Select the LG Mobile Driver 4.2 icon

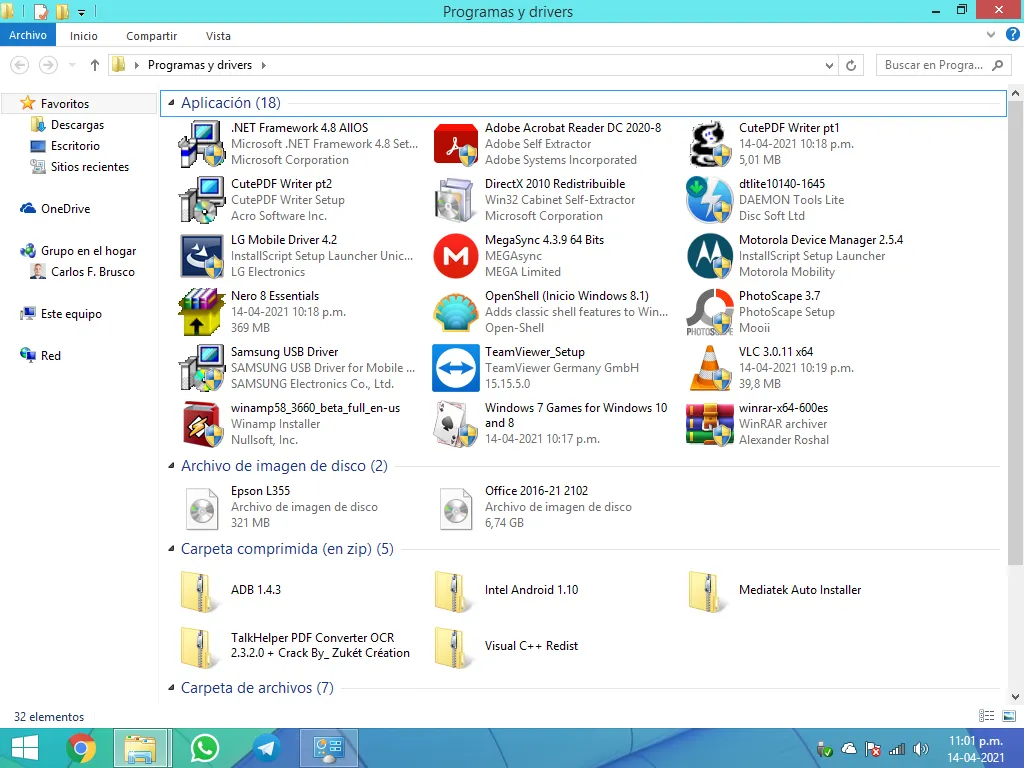(201, 256)
